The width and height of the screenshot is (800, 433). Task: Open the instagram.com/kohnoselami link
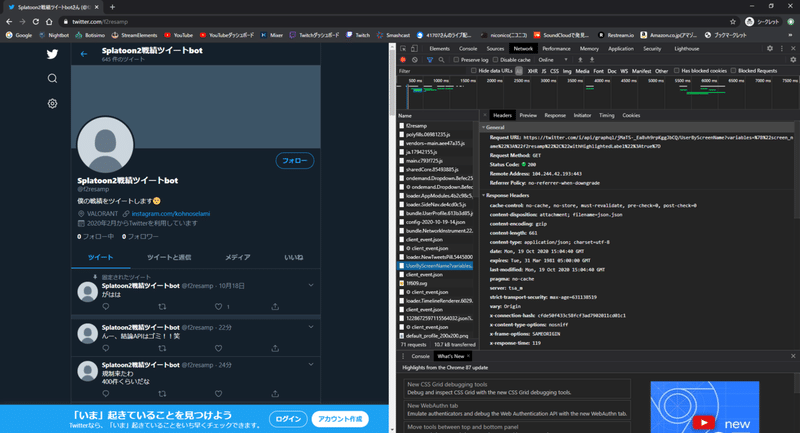coord(171,214)
